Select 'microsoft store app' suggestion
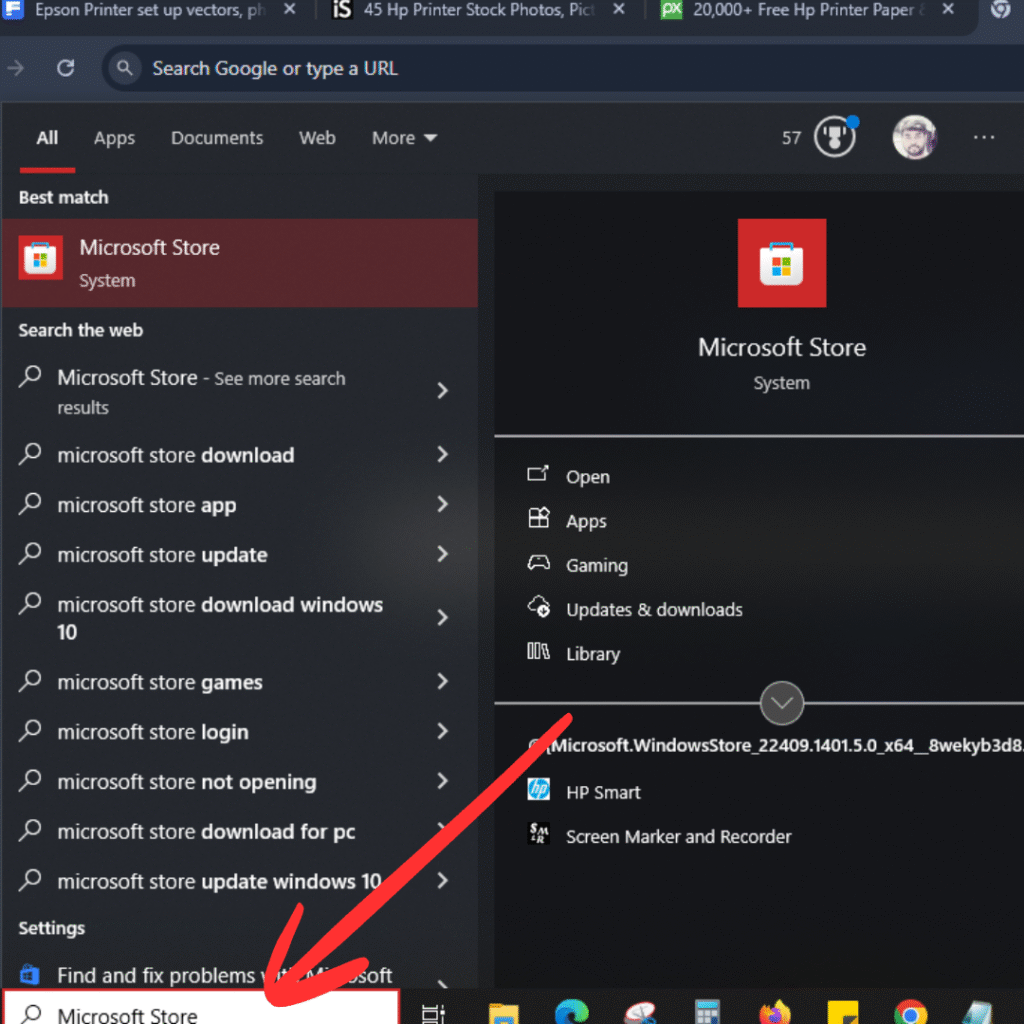 [147, 505]
